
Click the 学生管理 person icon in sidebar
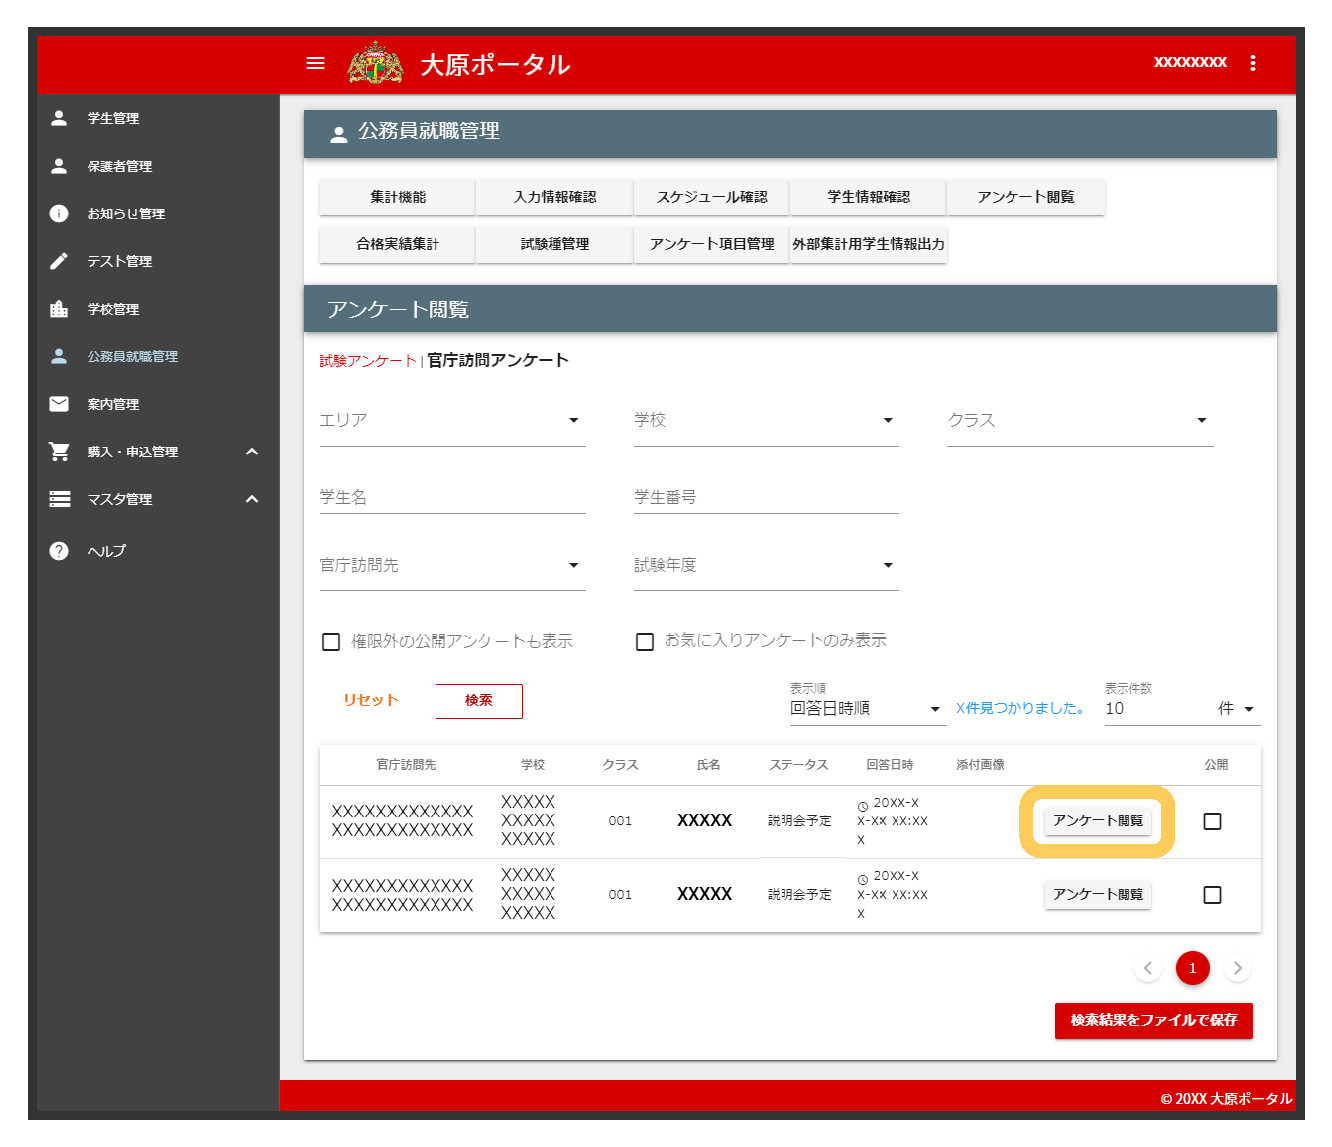(x=59, y=118)
